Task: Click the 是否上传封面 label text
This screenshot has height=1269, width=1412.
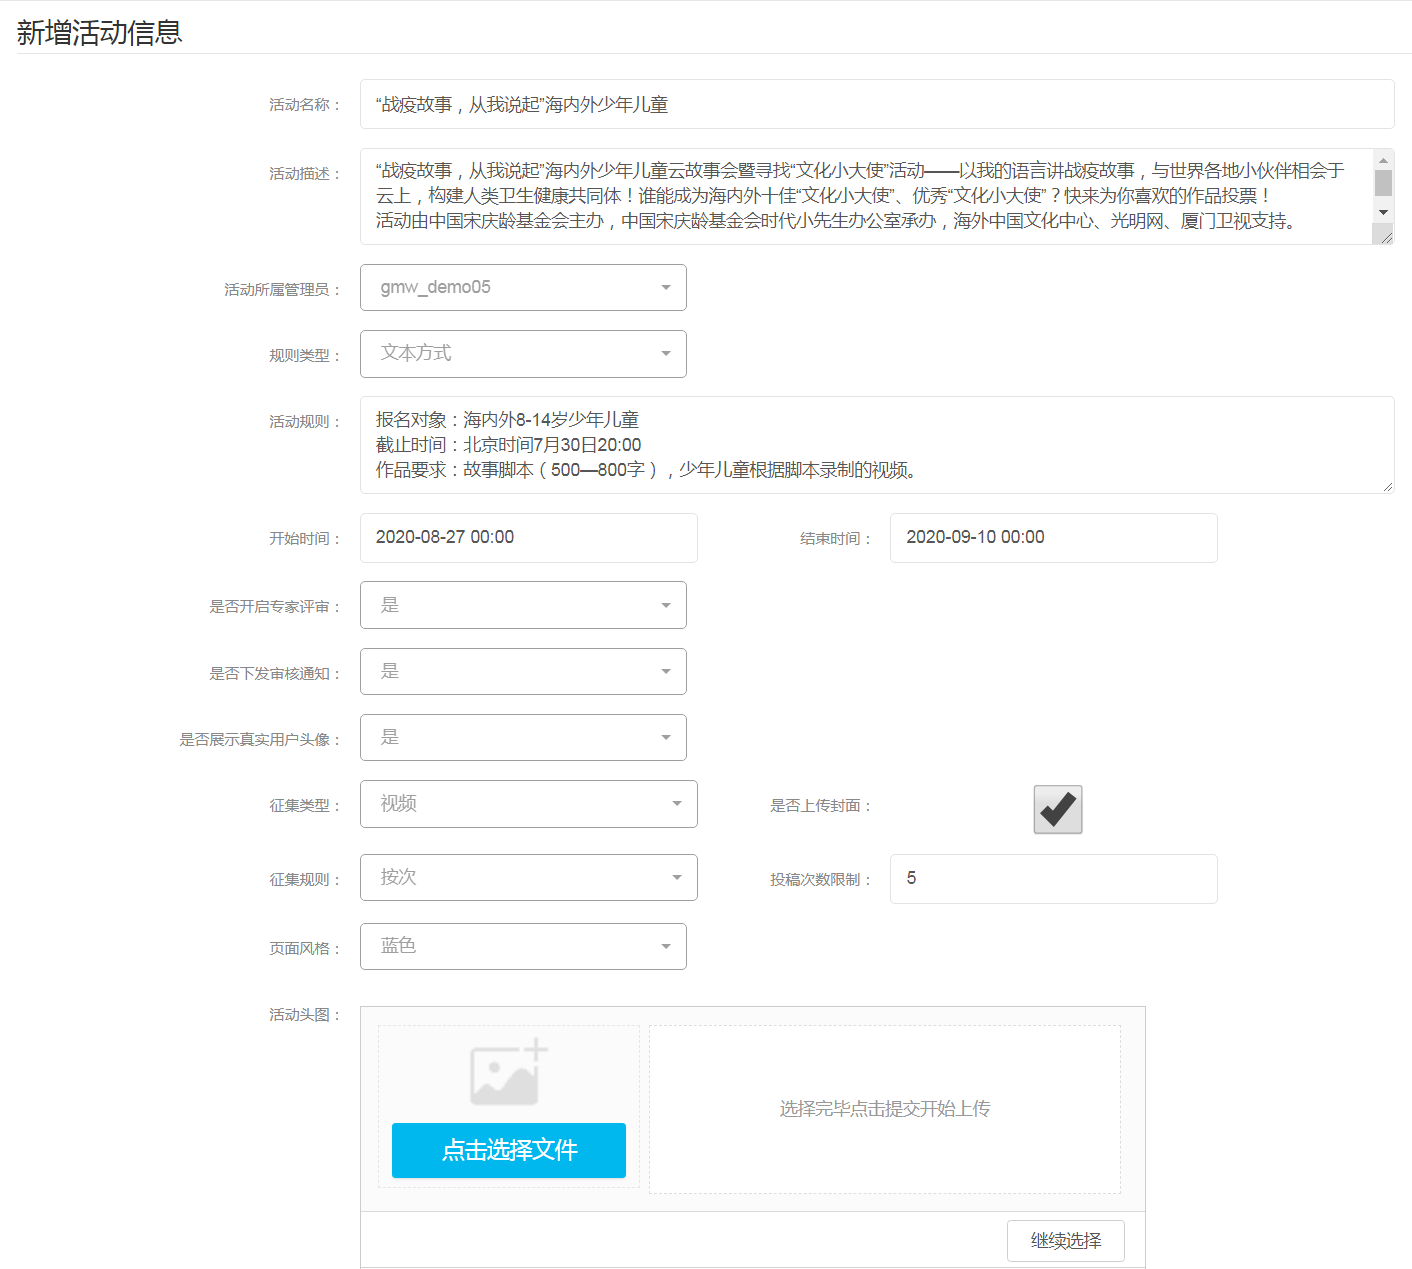Action: [x=820, y=806]
